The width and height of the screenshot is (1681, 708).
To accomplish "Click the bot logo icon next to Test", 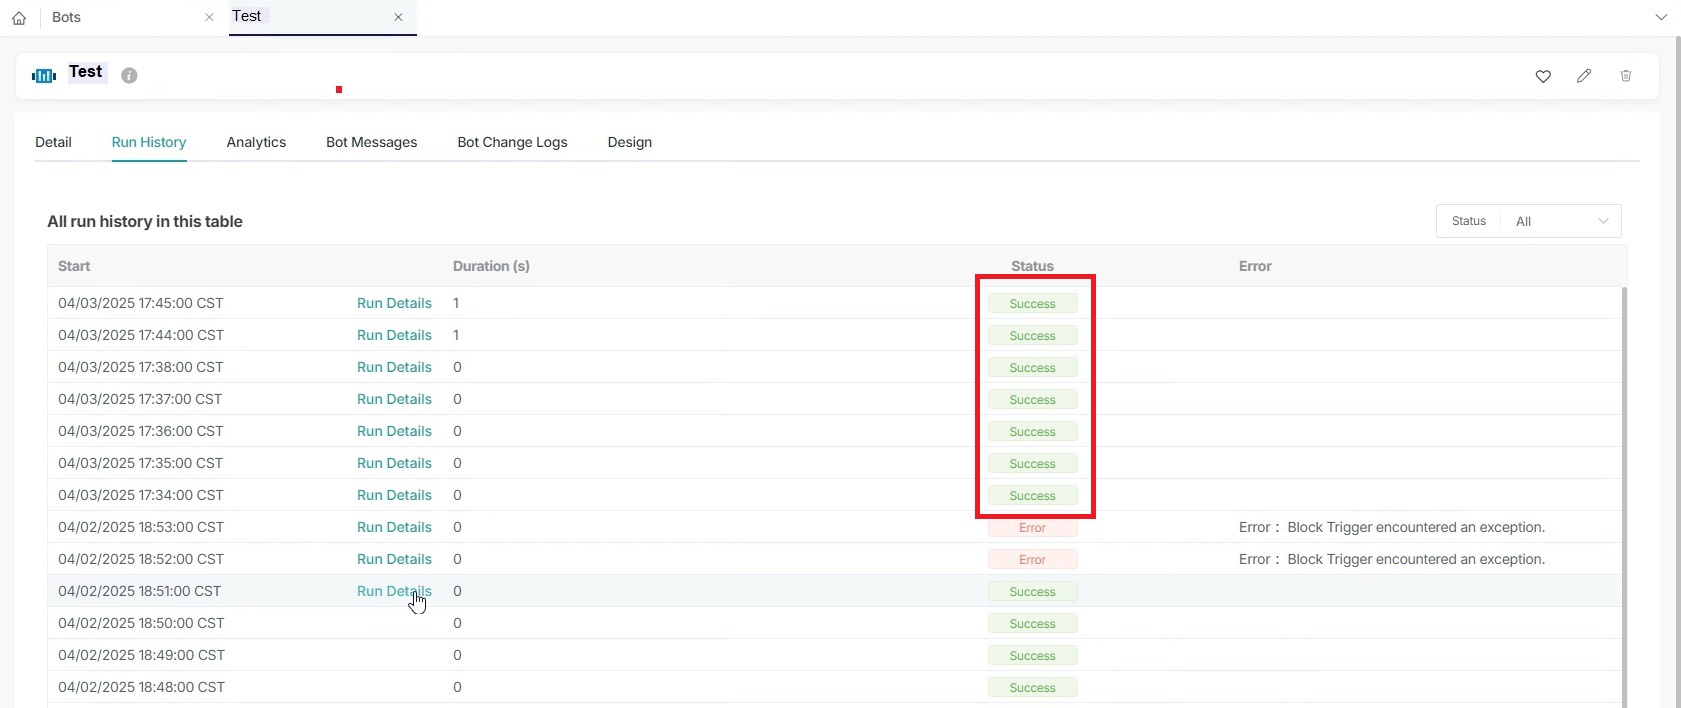I will [x=44, y=75].
